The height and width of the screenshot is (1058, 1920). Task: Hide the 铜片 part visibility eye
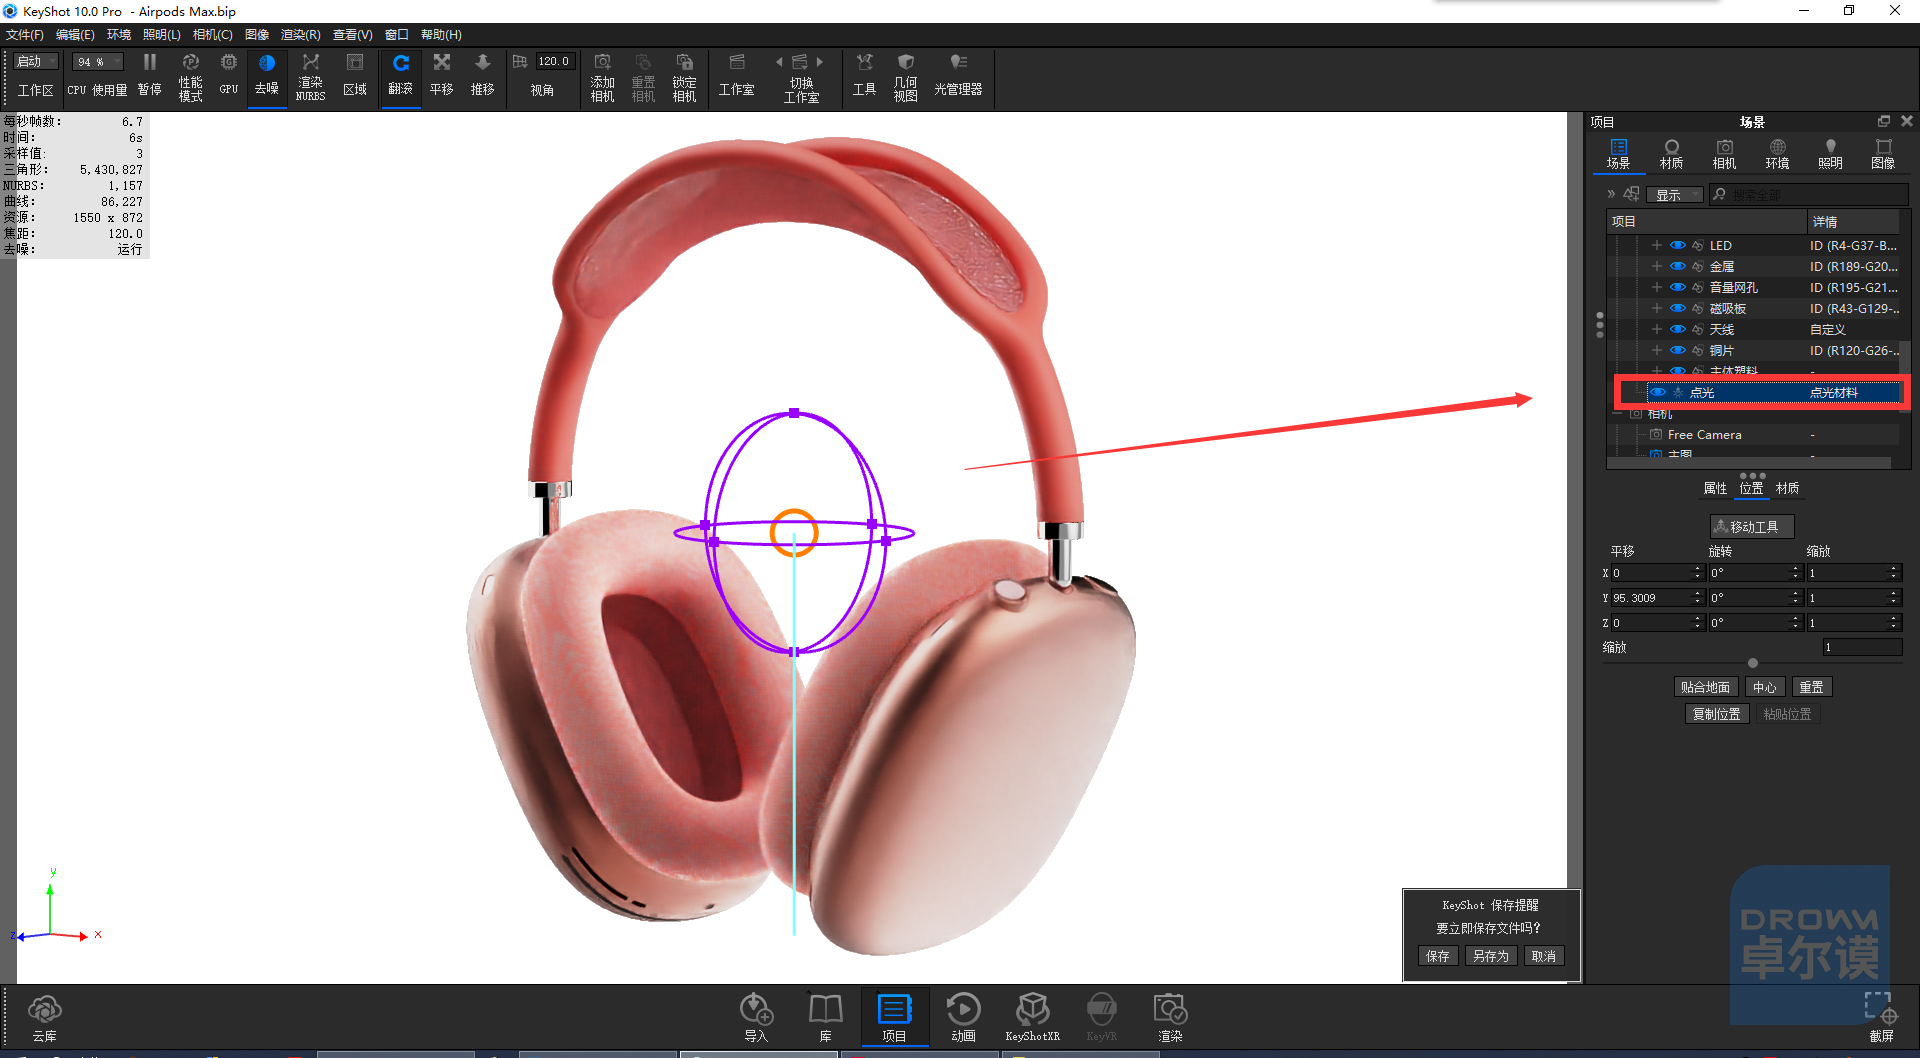pos(1677,350)
